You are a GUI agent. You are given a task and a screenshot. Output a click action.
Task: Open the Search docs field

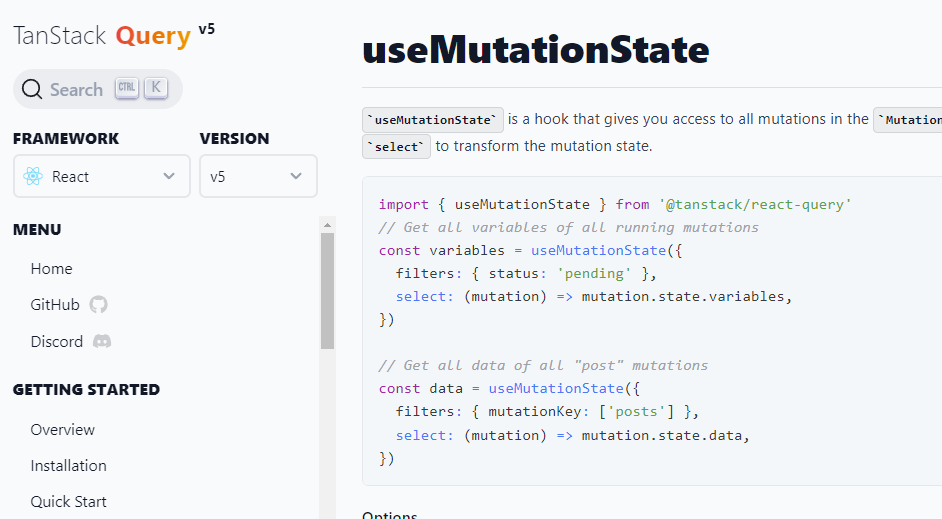tap(98, 89)
